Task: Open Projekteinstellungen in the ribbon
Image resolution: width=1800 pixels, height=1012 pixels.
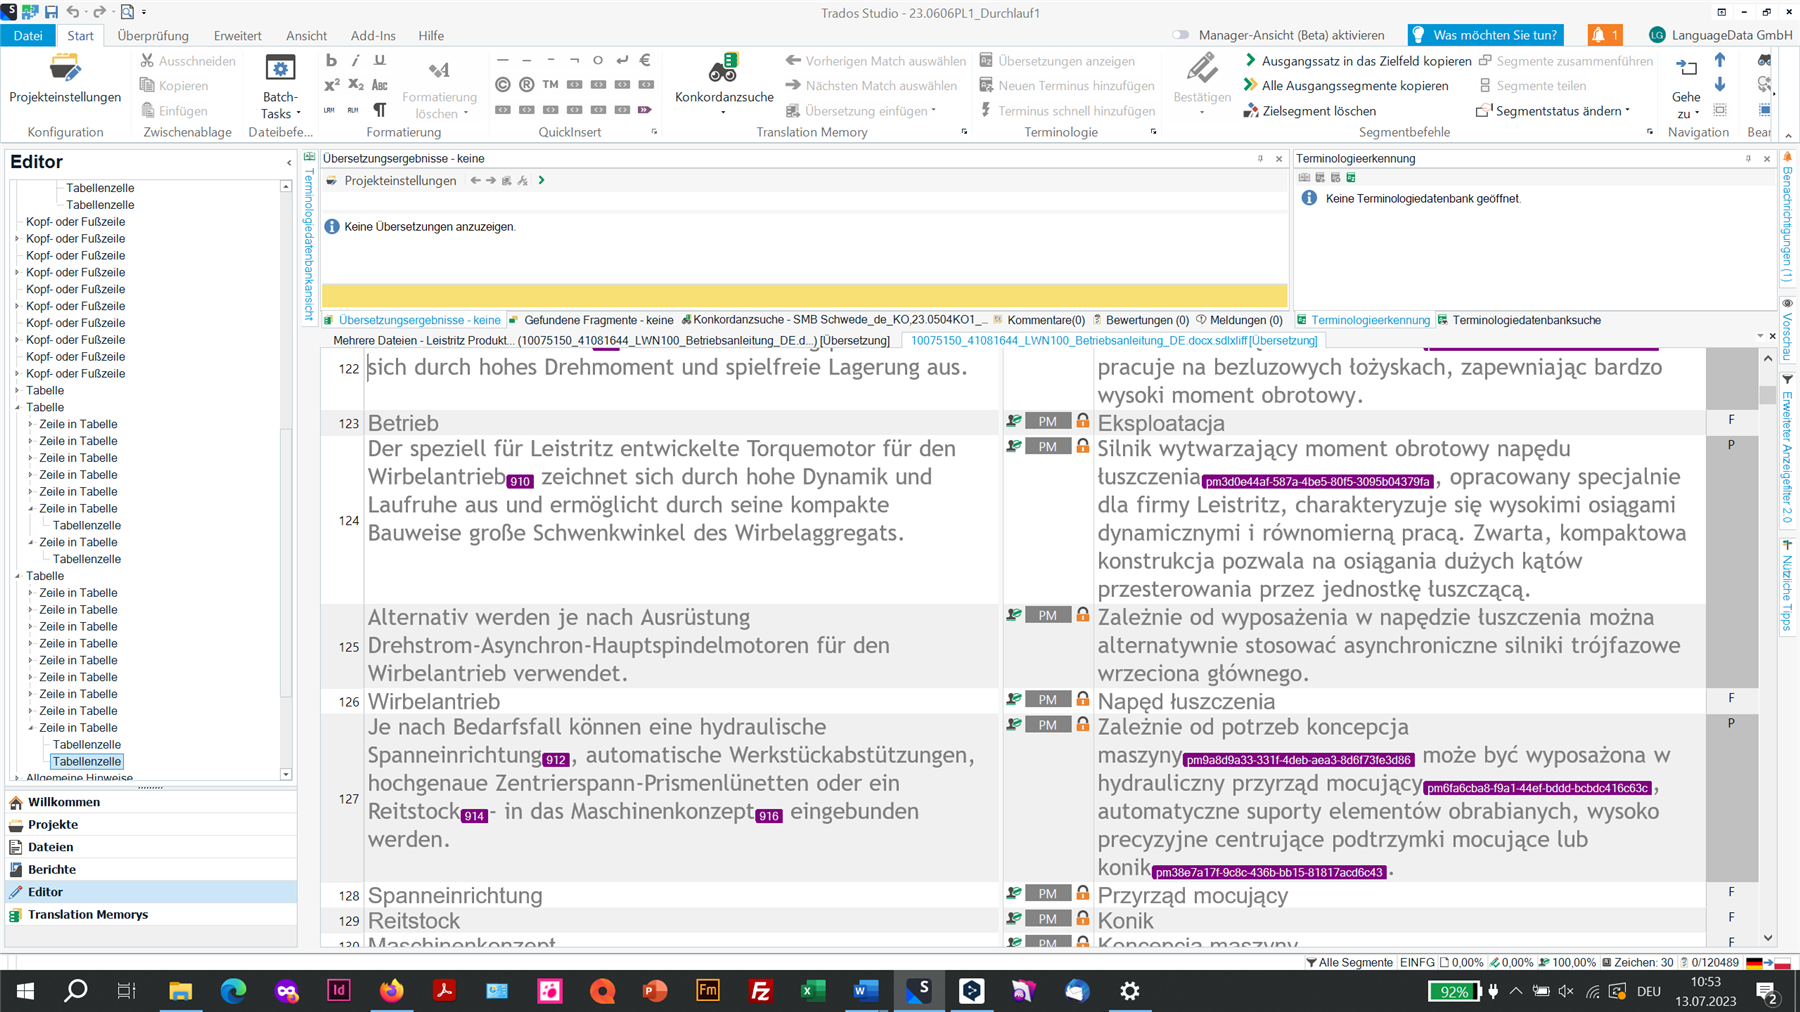Action: tap(65, 80)
